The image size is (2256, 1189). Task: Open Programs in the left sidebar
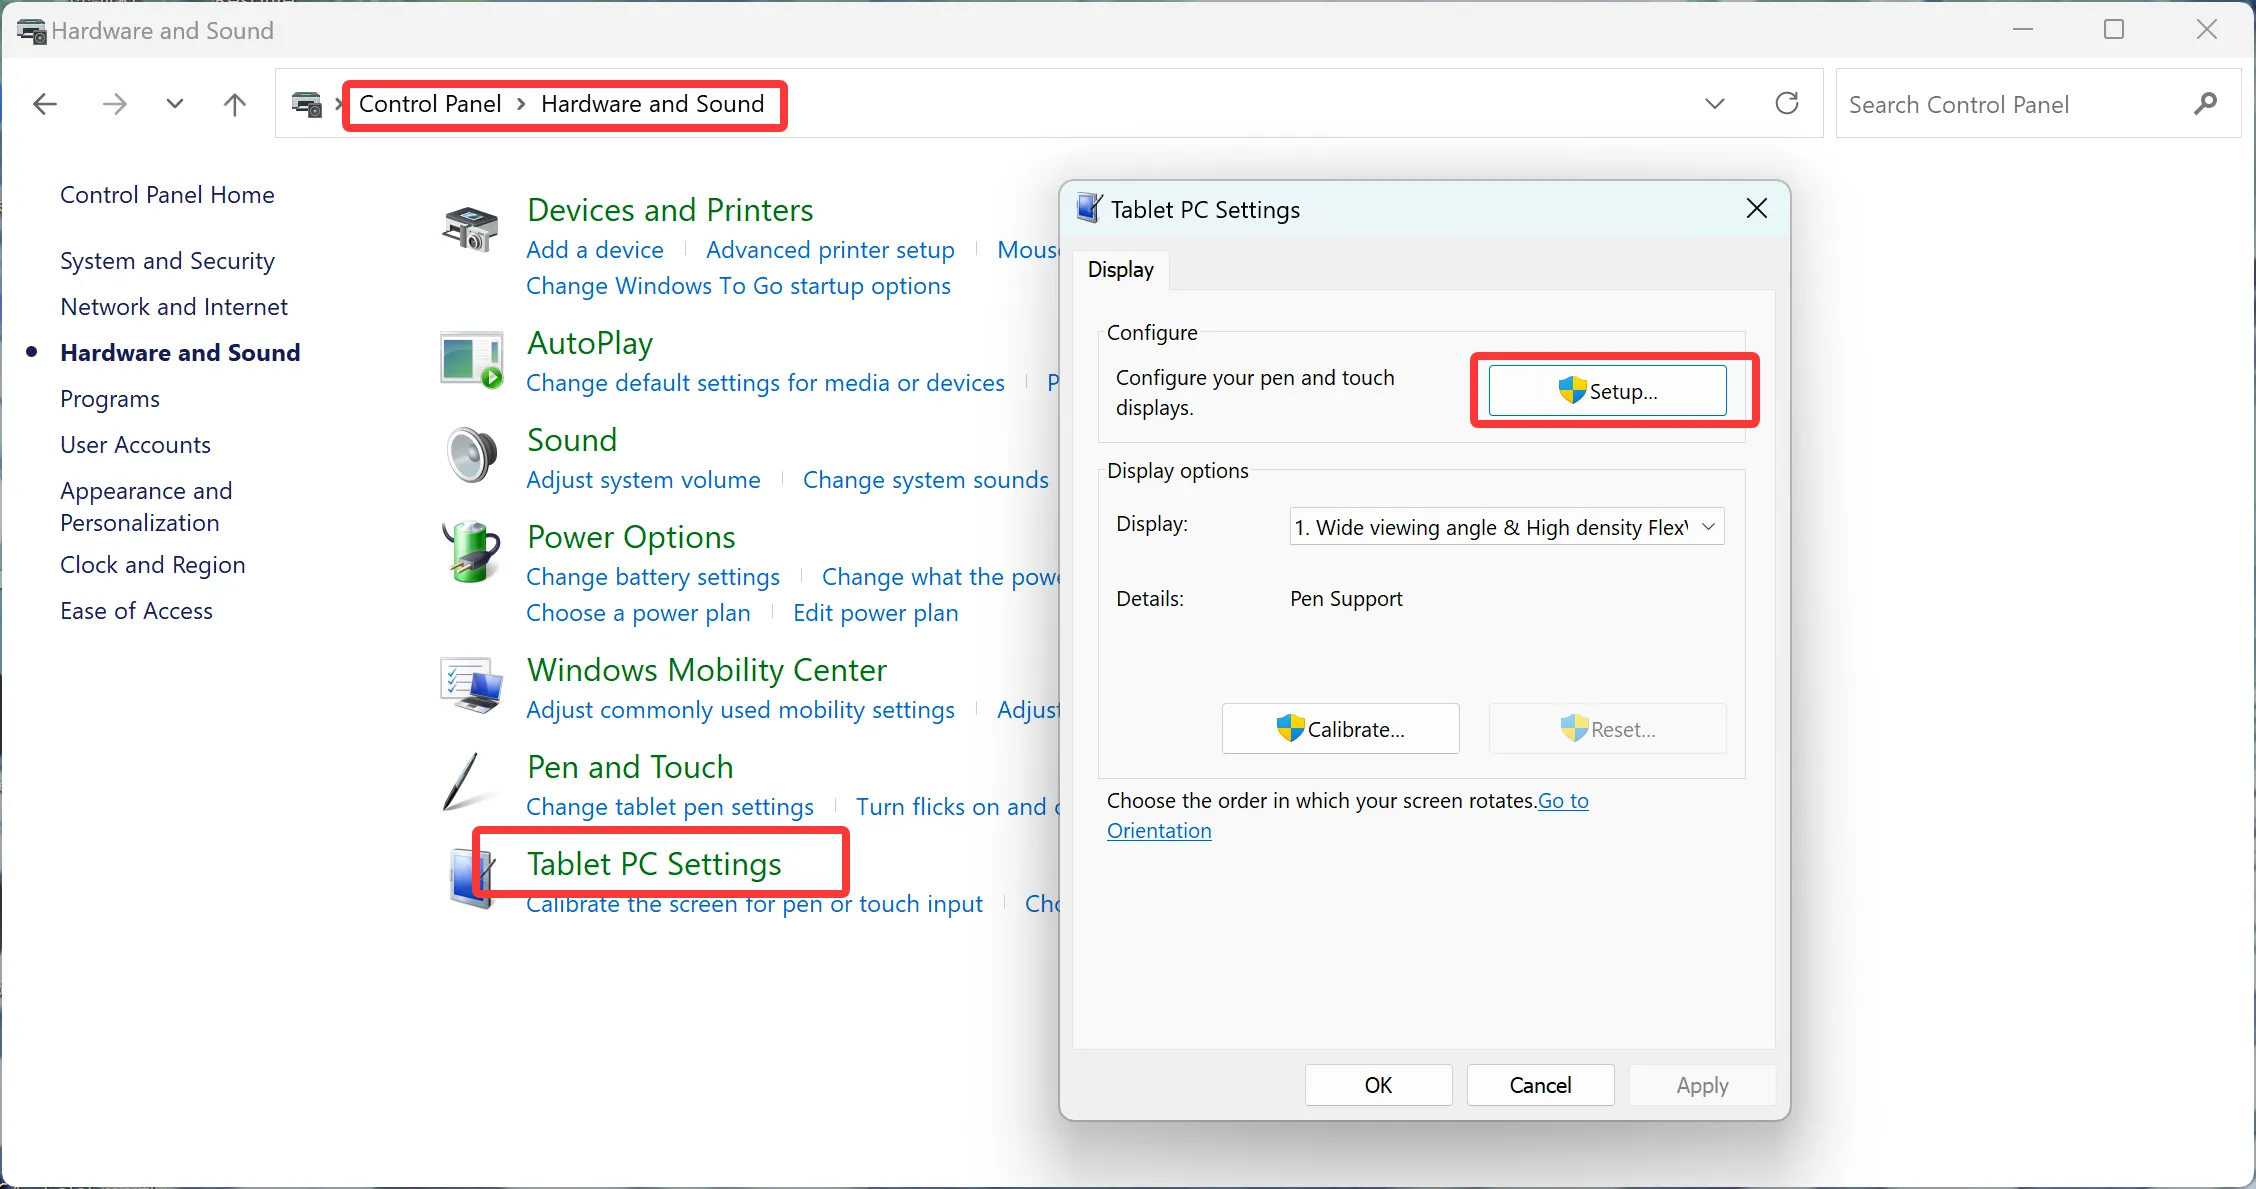pos(110,399)
